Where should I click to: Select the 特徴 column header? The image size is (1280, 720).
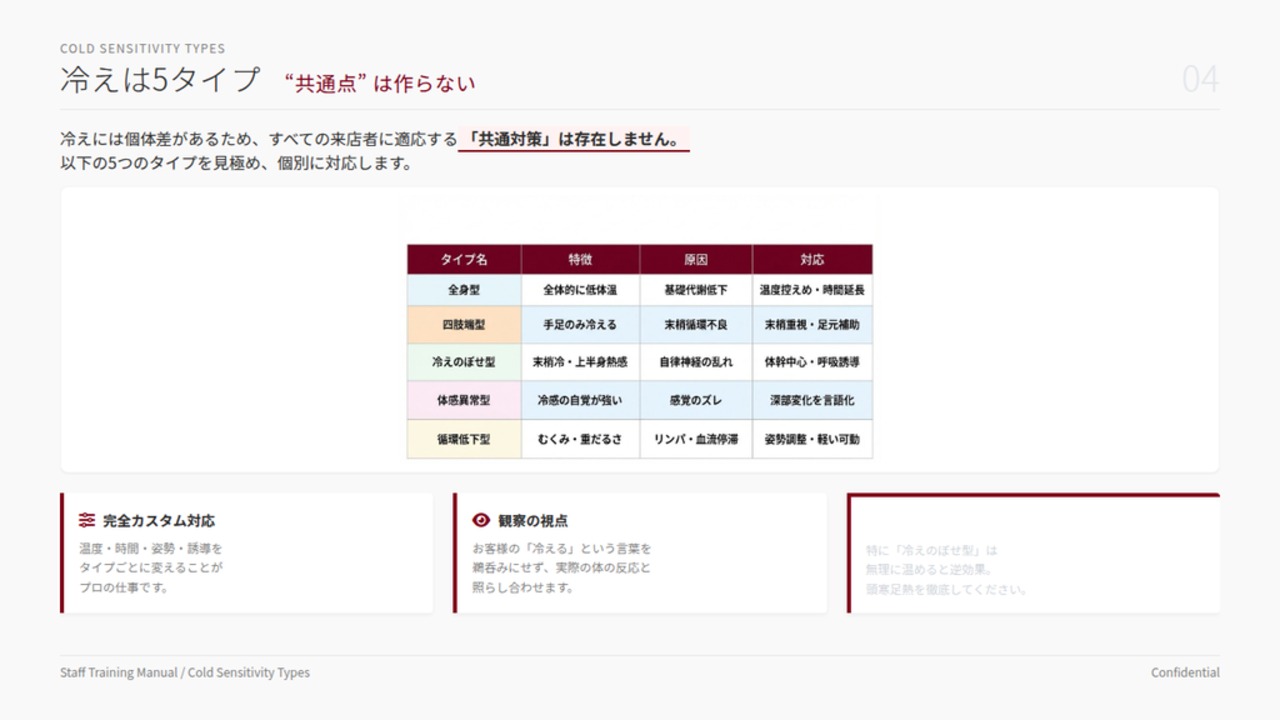(580, 259)
